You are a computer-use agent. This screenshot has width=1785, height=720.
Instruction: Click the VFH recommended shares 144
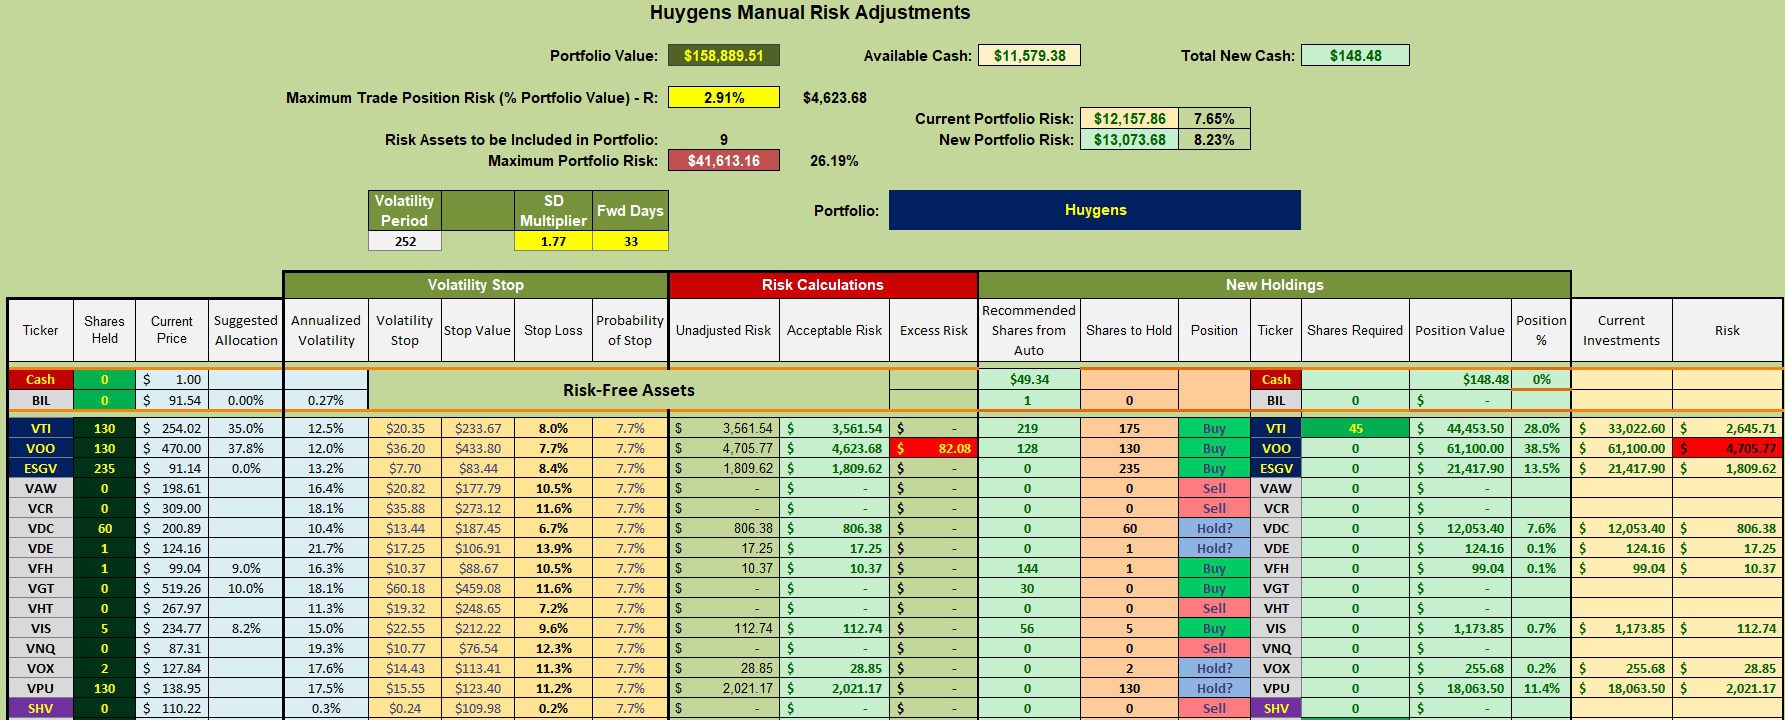[x=1028, y=568]
